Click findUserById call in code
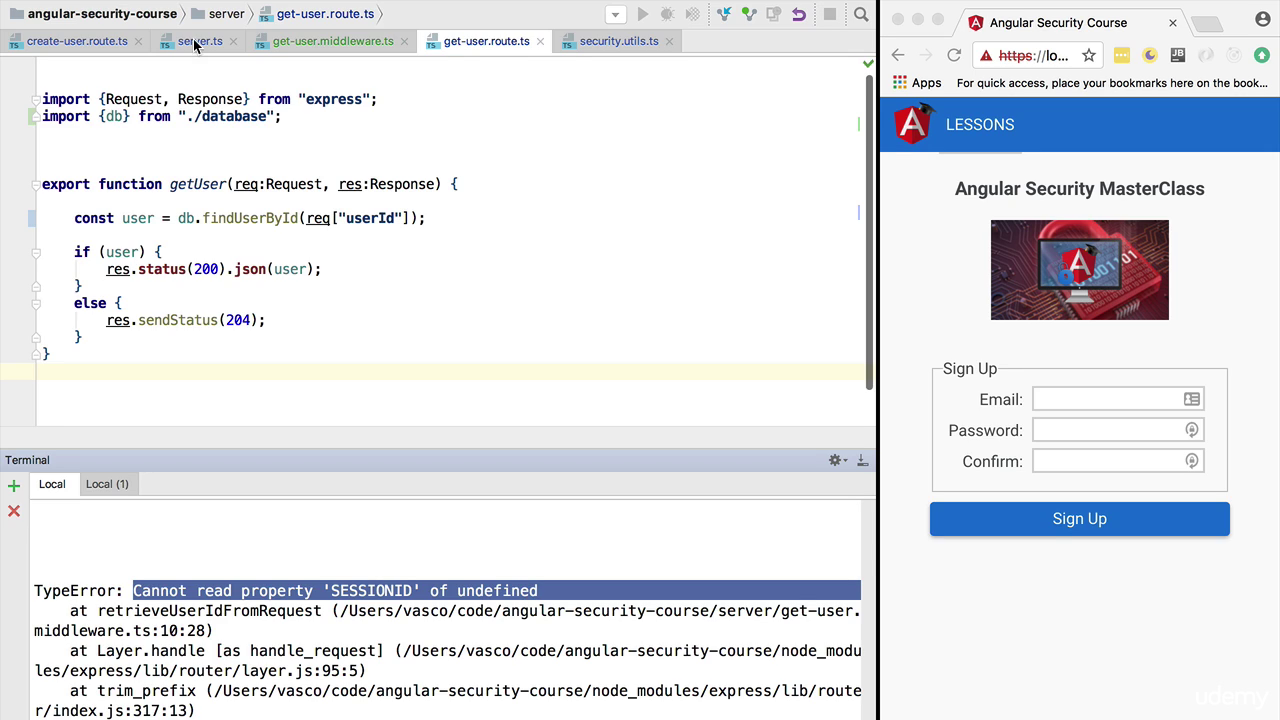The height and width of the screenshot is (720, 1280). pyautogui.click(x=250, y=218)
